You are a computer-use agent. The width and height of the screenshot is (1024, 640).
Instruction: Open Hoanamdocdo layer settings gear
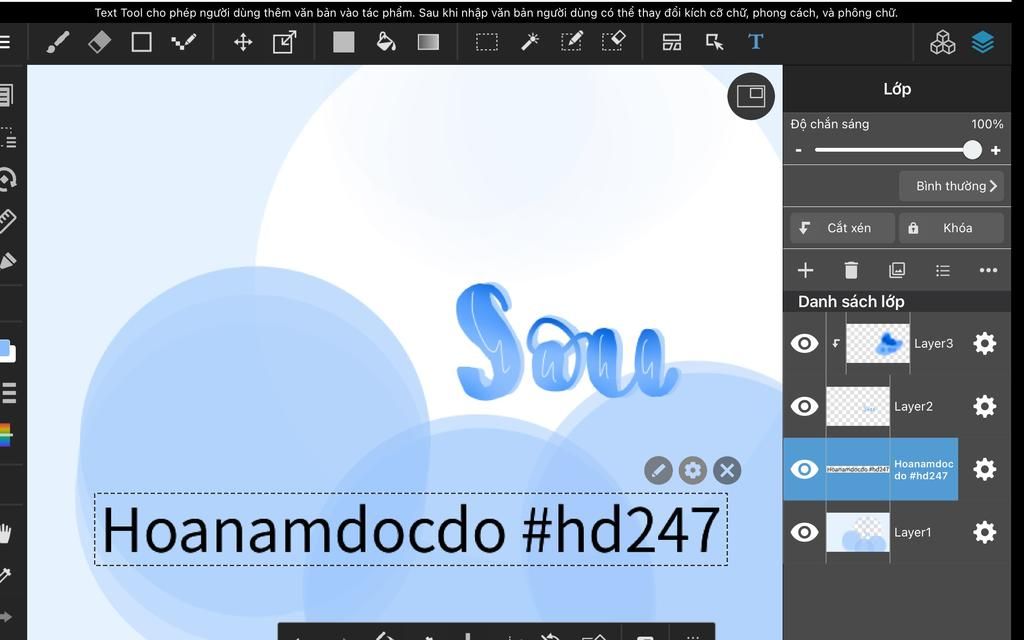tap(985, 469)
